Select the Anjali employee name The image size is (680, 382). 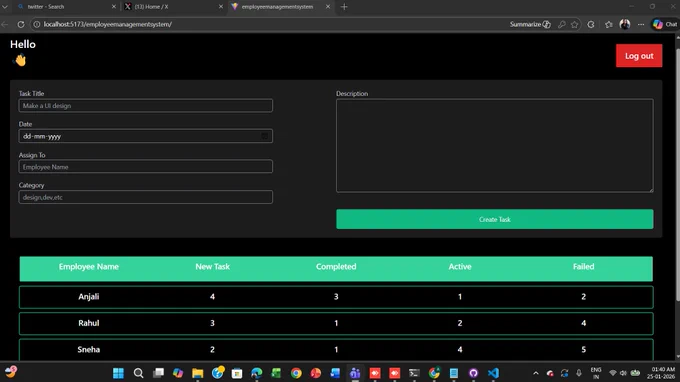click(x=88, y=297)
